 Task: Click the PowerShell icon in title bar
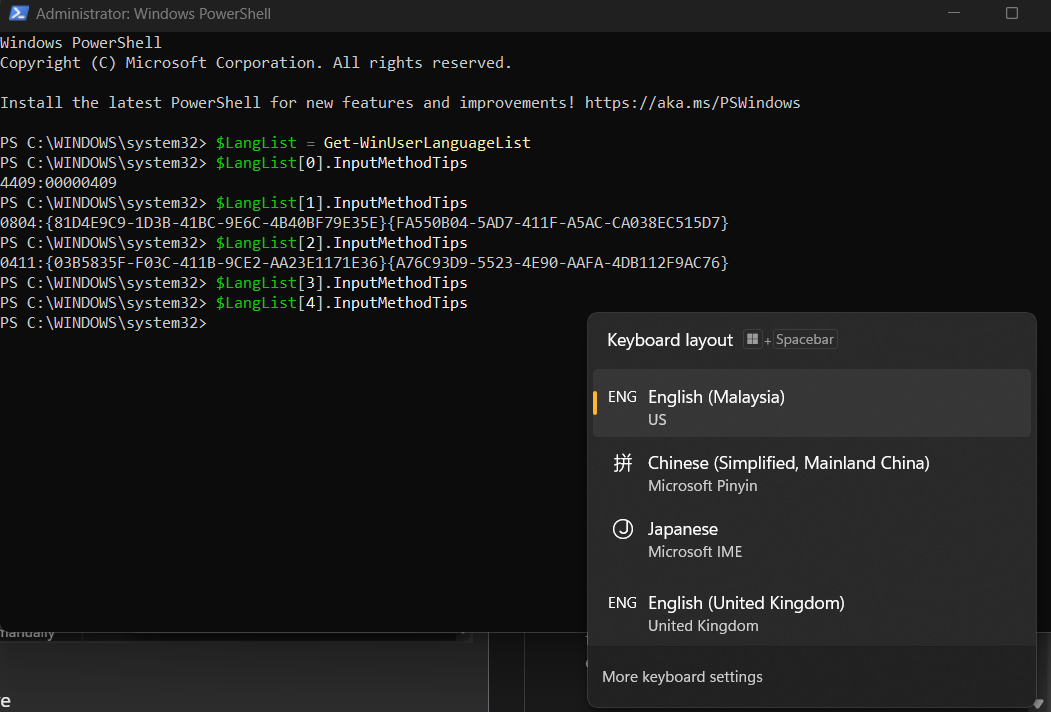coord(18,13)
